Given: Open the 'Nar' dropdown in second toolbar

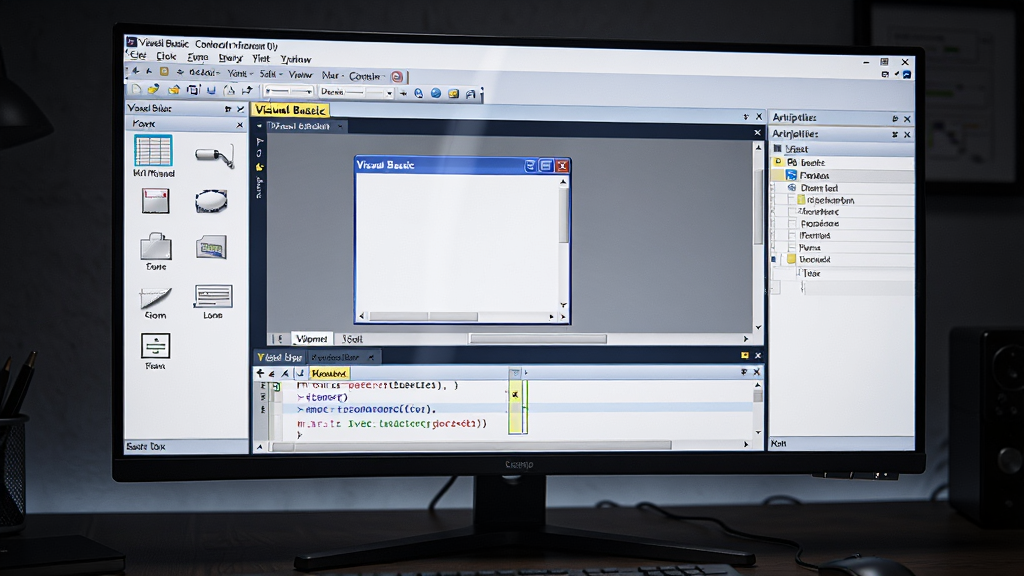Looking at the screenshot, I should coord(332,75).
